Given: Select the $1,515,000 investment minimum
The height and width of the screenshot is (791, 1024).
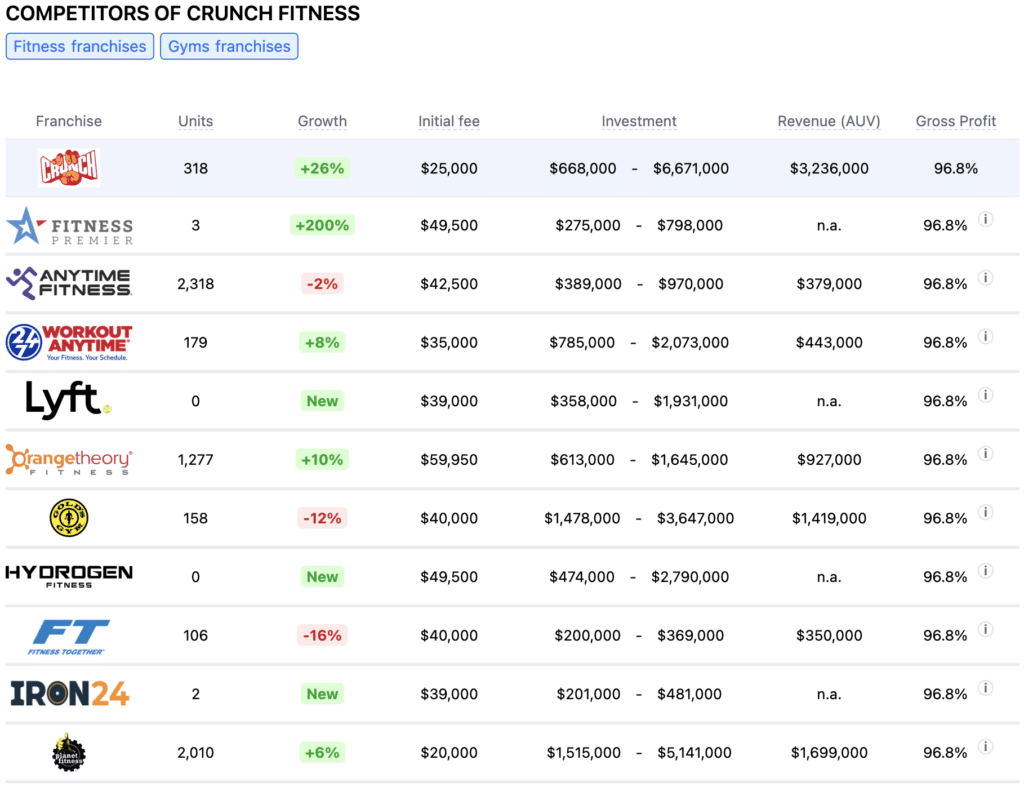Looking at the screenshot, I should (583, 752).
